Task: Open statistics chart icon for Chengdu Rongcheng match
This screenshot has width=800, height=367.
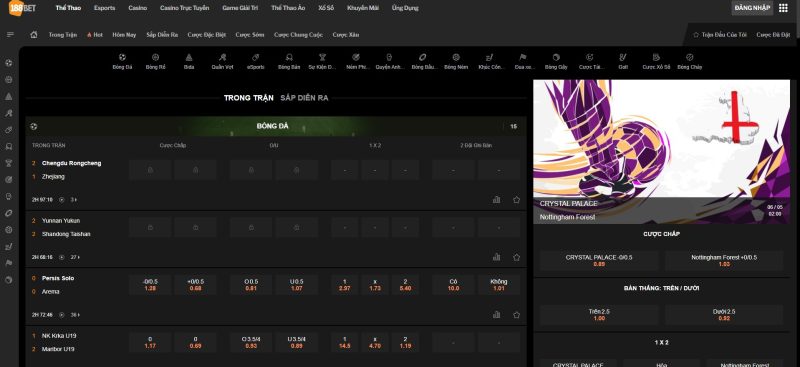Action: (496, 200)
